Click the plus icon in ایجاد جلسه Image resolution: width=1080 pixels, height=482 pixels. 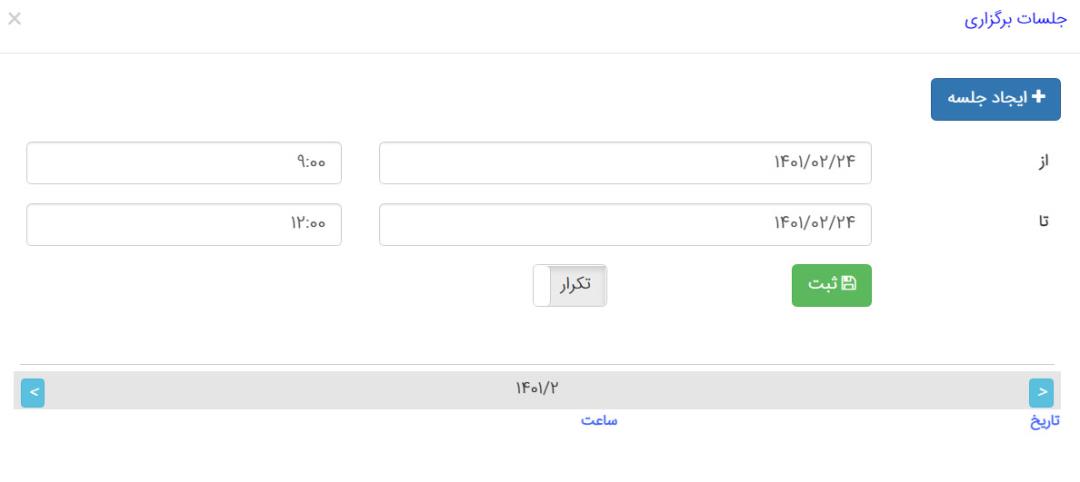[x=1038, y=97]
